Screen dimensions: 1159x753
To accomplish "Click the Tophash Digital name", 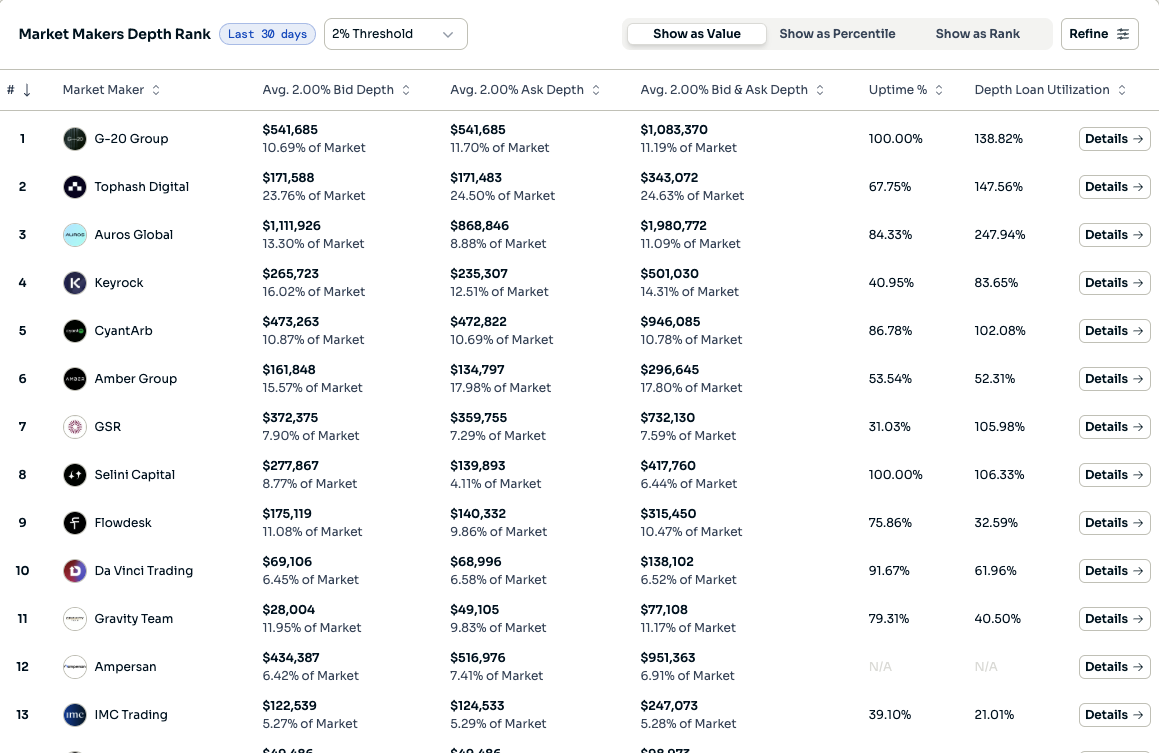I will click(141, 187).
